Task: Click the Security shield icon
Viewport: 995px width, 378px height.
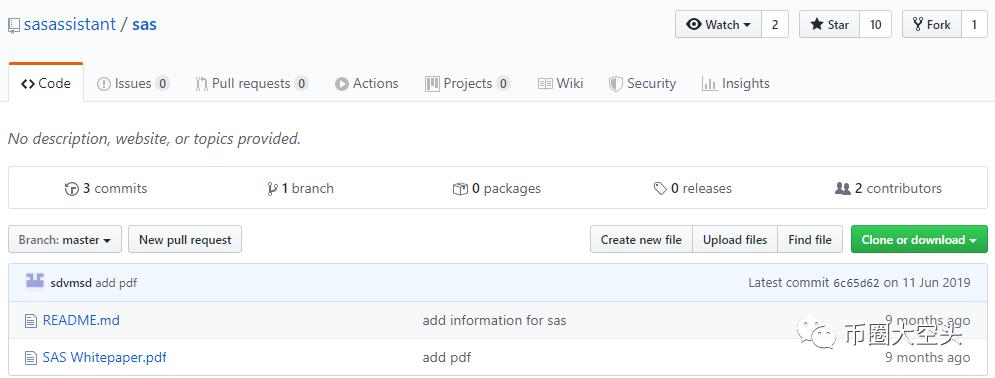Action: click(x=616, y=84)
